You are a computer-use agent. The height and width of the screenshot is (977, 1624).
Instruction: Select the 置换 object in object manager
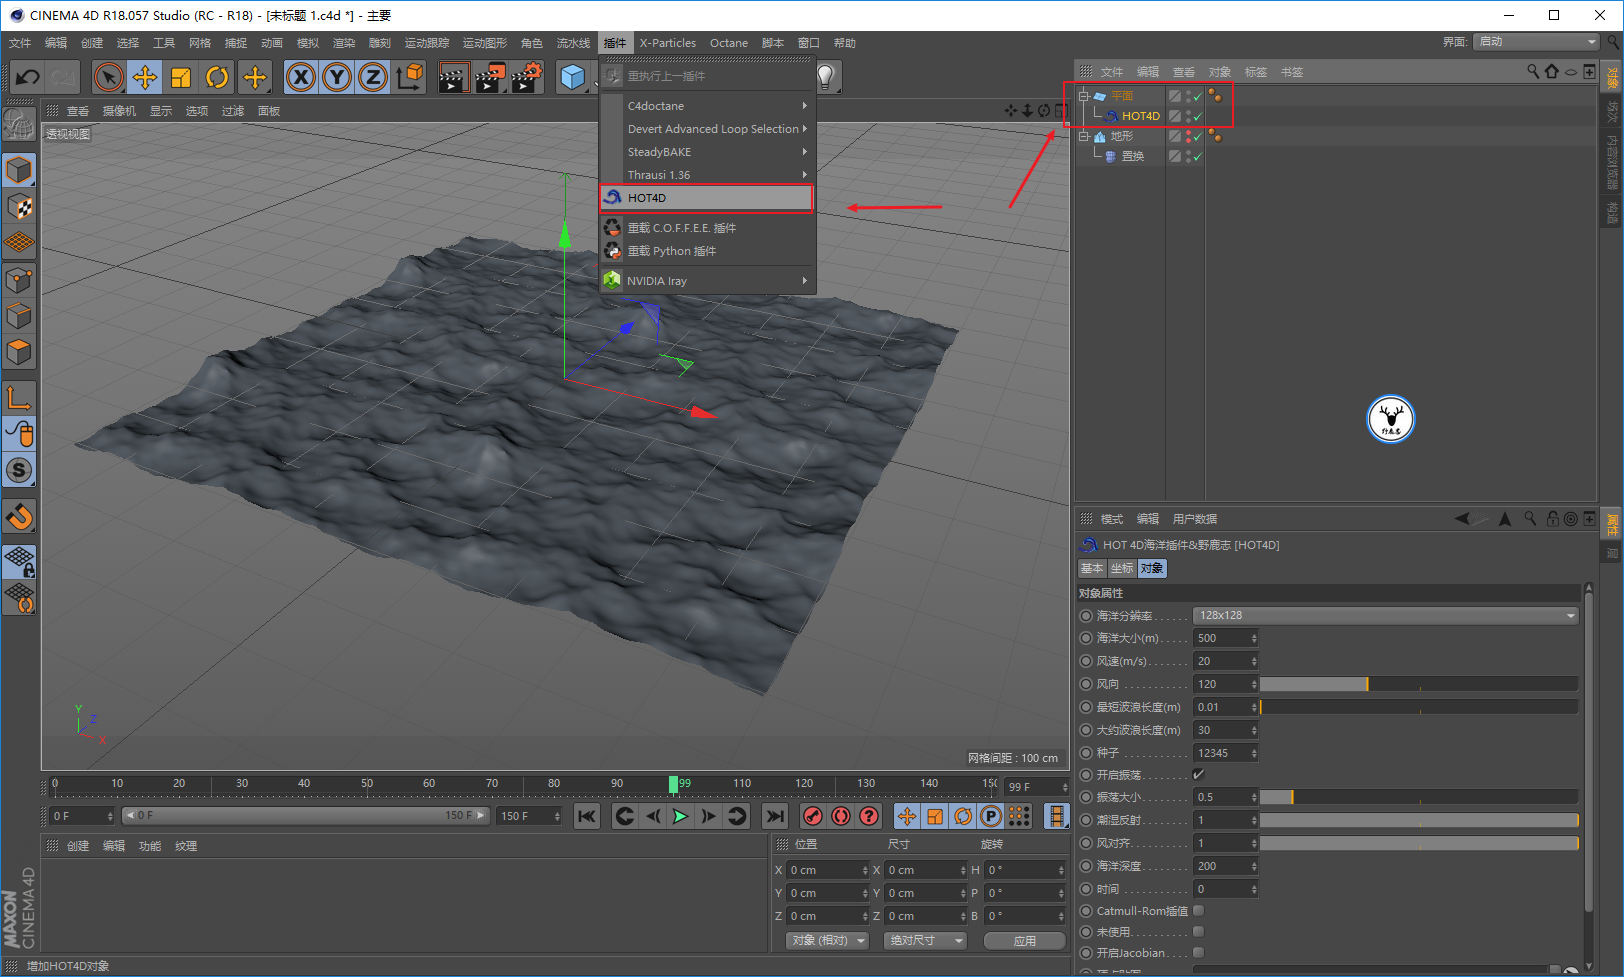pos(1132,156)
